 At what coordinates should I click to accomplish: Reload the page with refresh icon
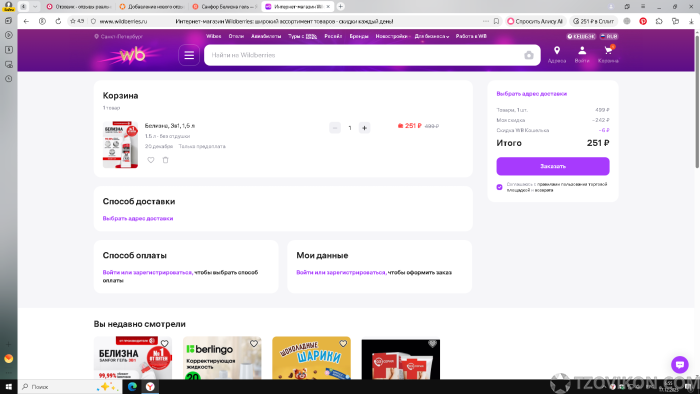[x=58, y=21]
